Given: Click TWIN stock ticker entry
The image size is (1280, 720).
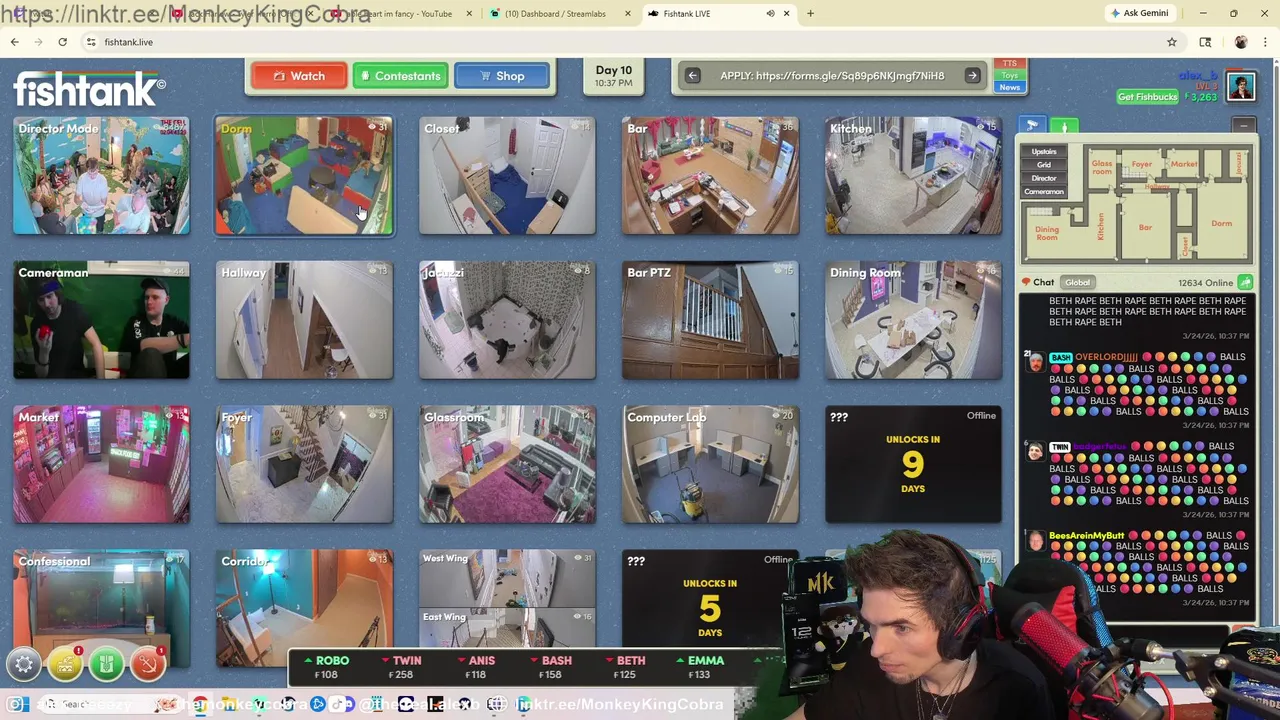Looking at the screenshot, I should point(400,667).
